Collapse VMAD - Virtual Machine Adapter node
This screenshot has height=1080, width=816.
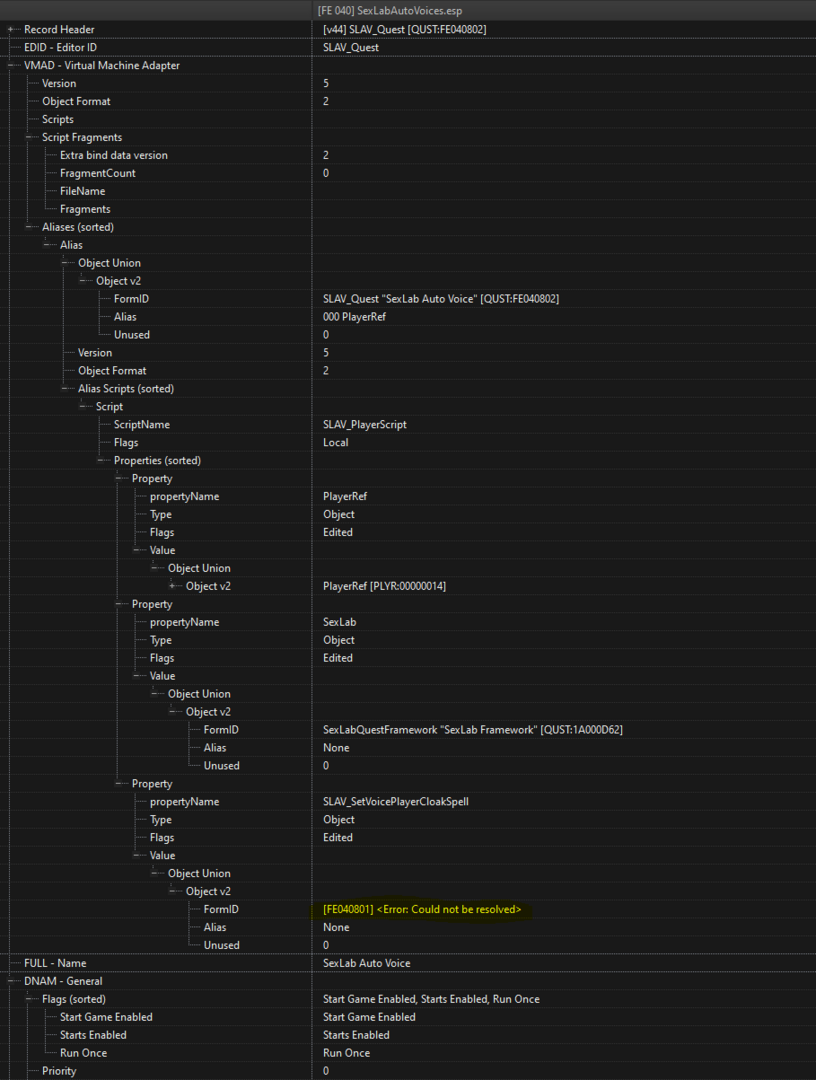click(10, 65)
